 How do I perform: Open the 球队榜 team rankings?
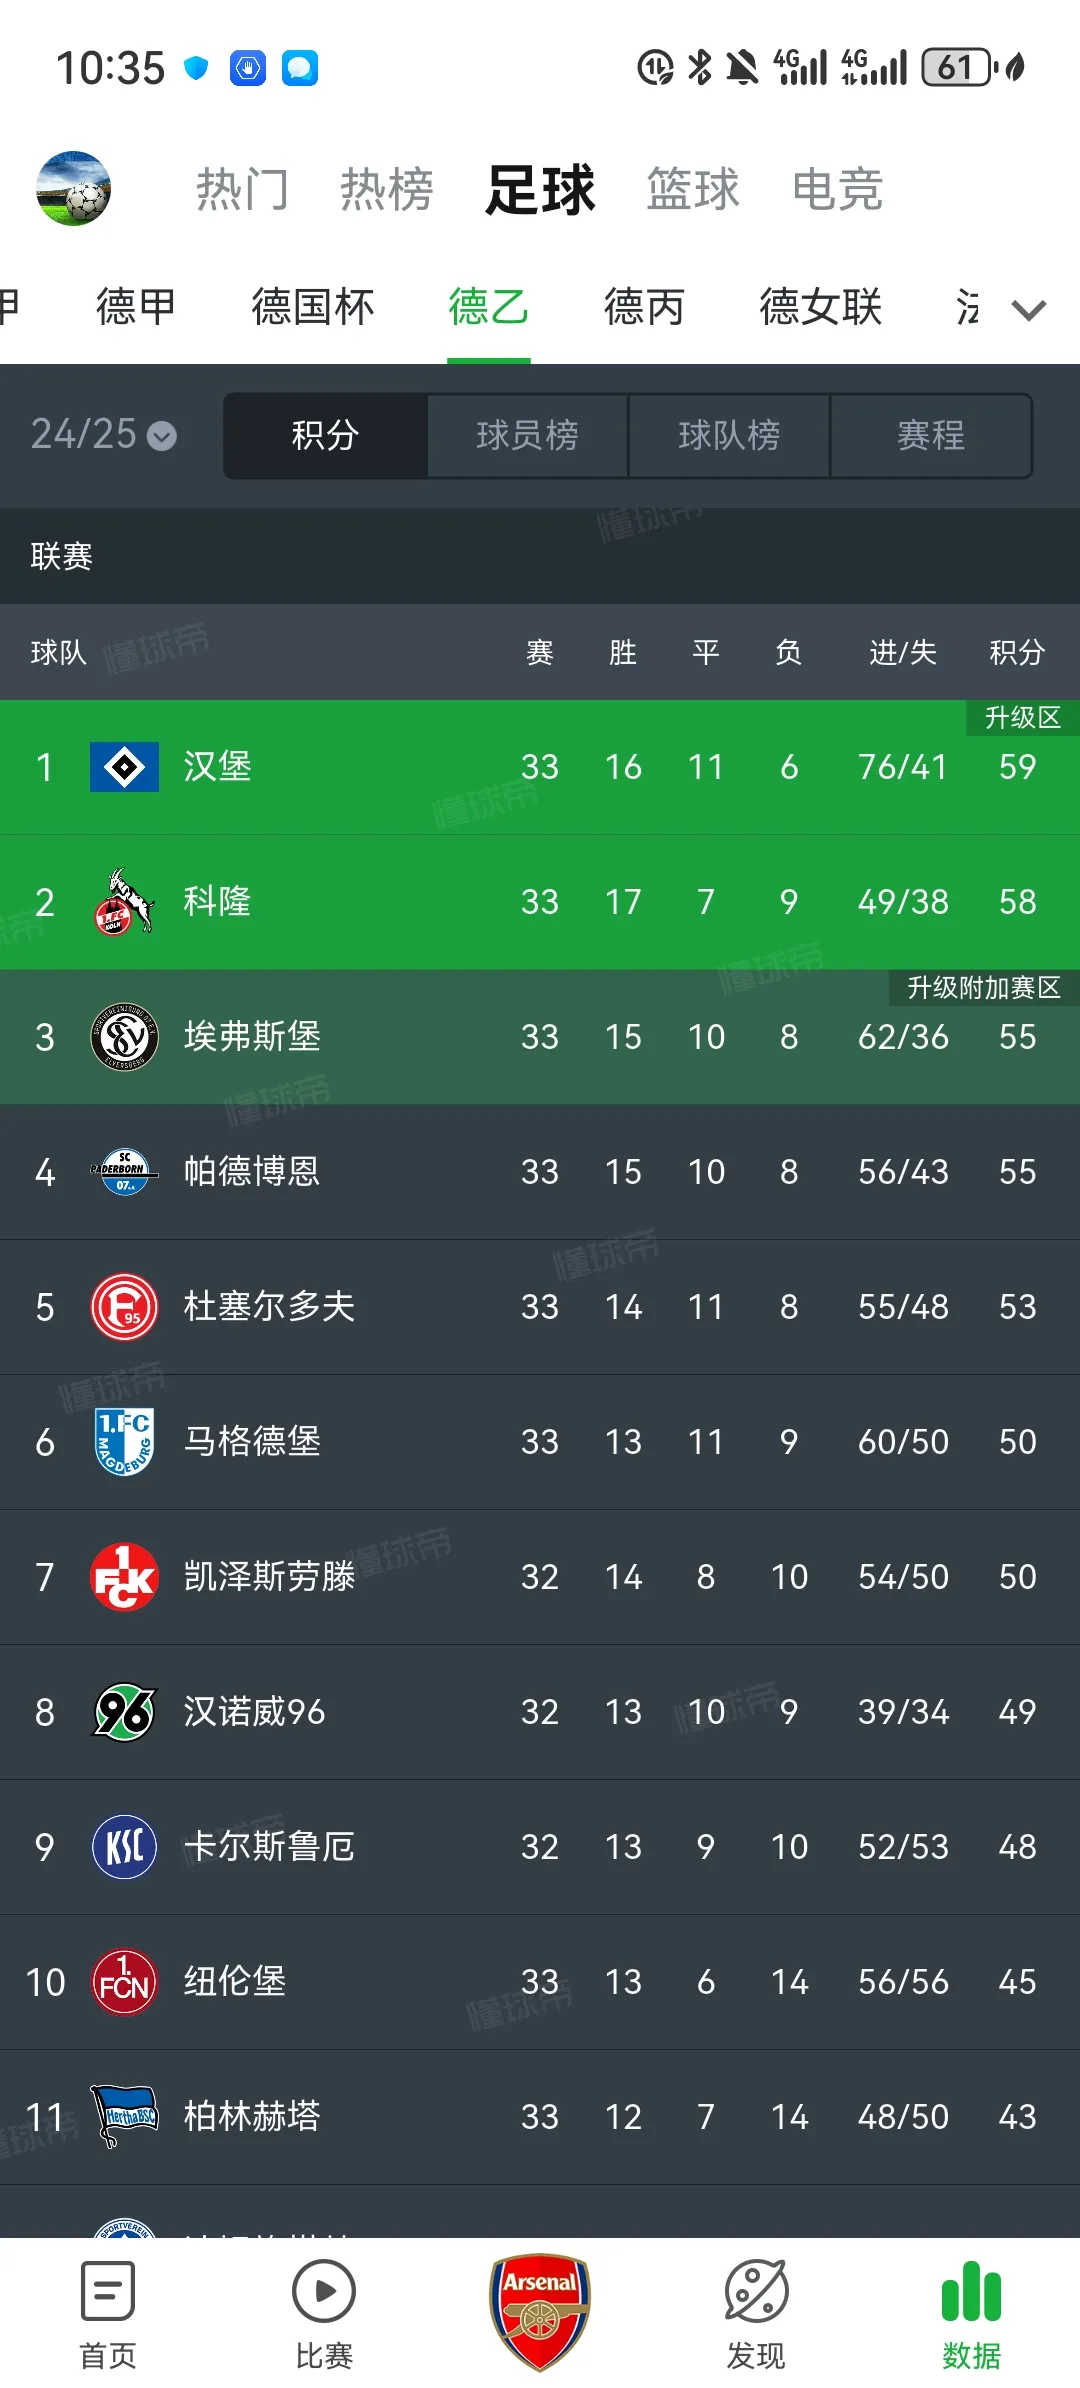[729, 436]
